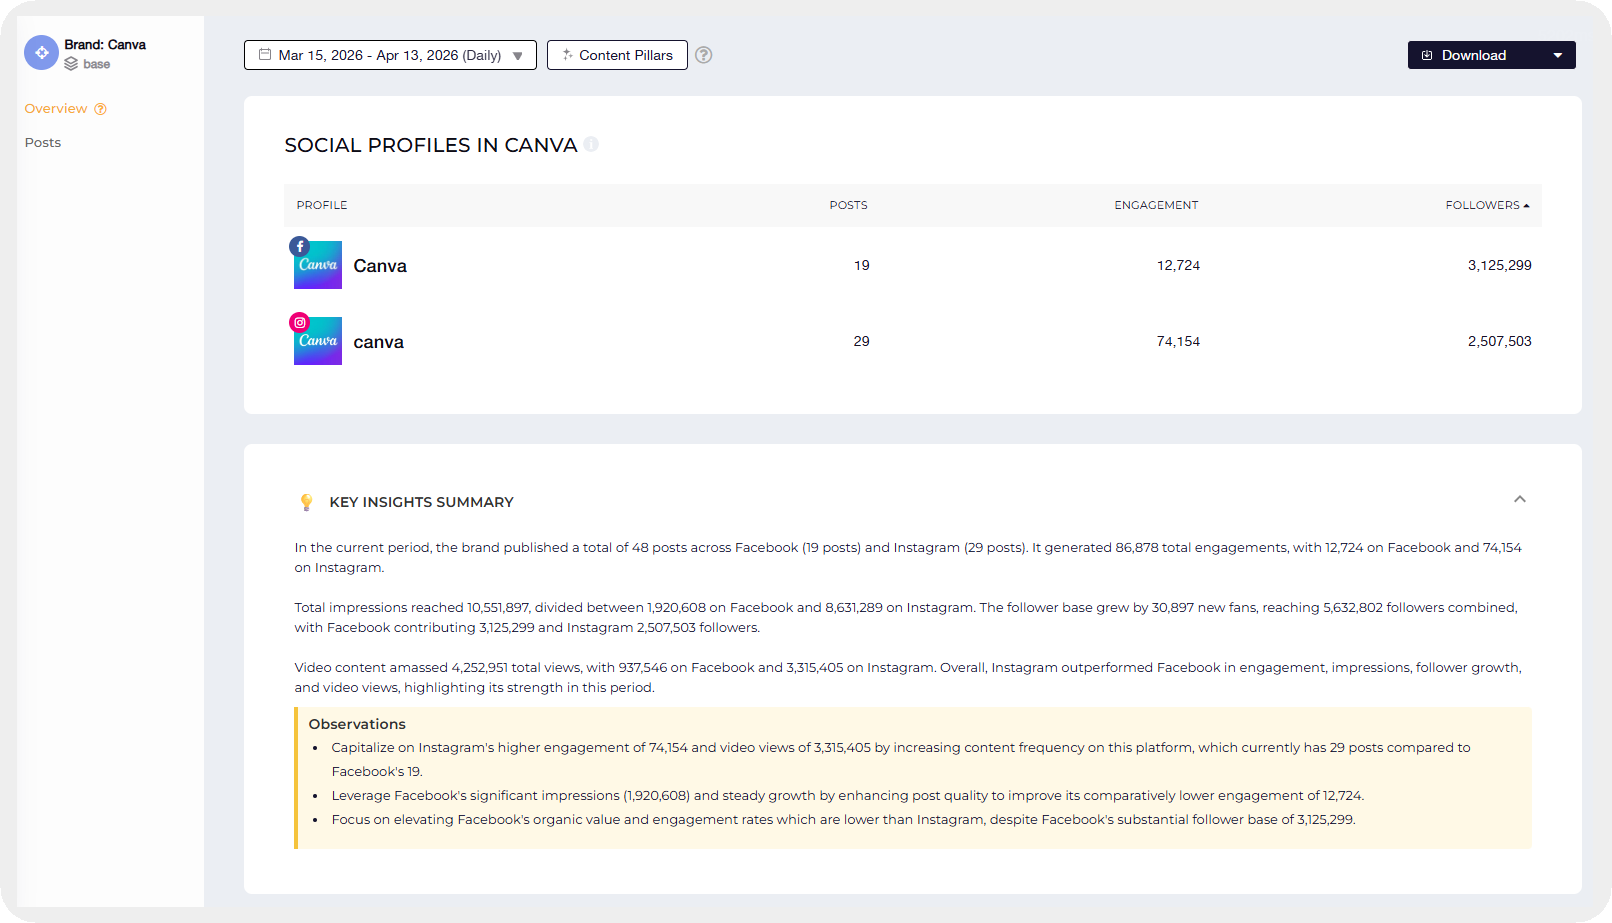
Task: Click Instagram engagement value 74,154
Action: (1178, 341)
